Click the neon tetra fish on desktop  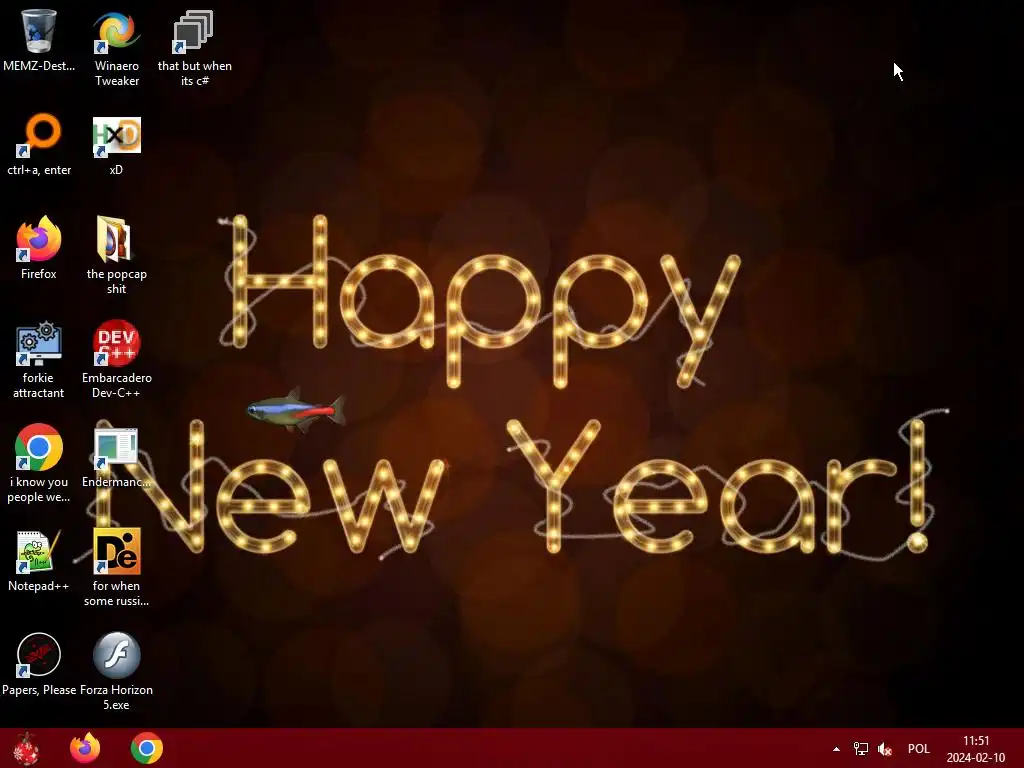[296, 410]
